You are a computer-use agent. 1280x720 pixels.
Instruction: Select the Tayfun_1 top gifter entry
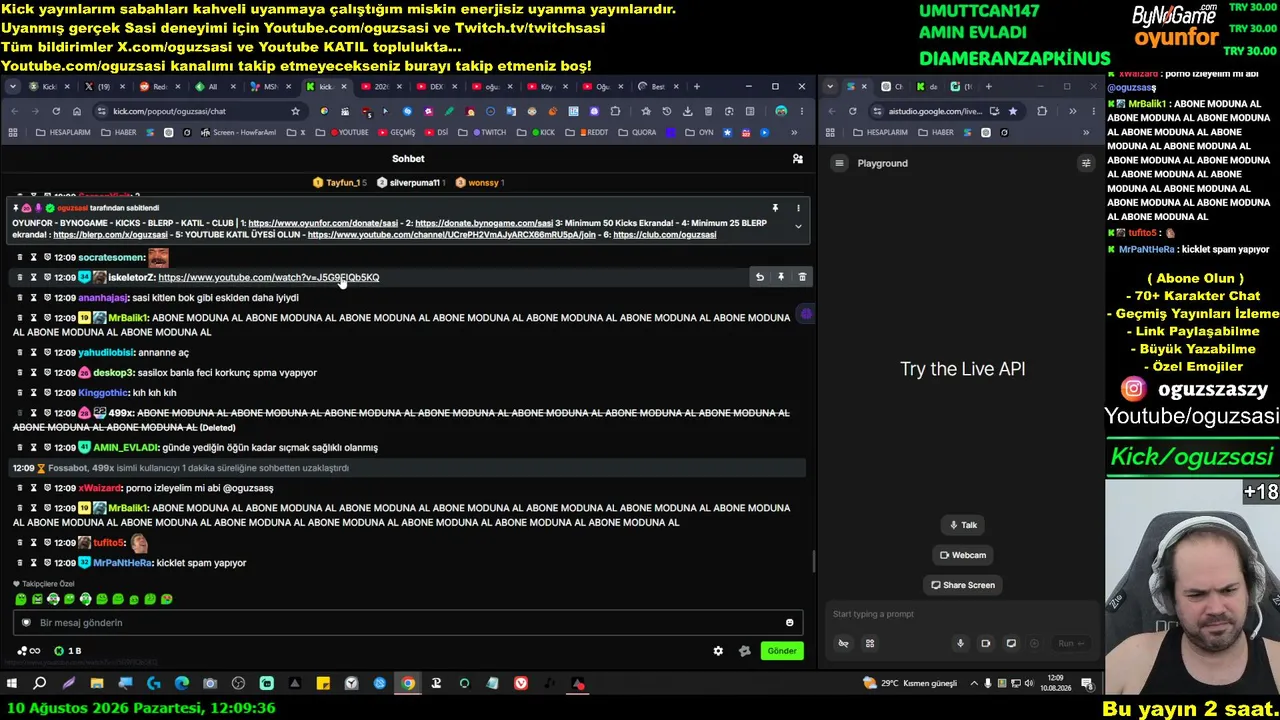pos(340,183)
